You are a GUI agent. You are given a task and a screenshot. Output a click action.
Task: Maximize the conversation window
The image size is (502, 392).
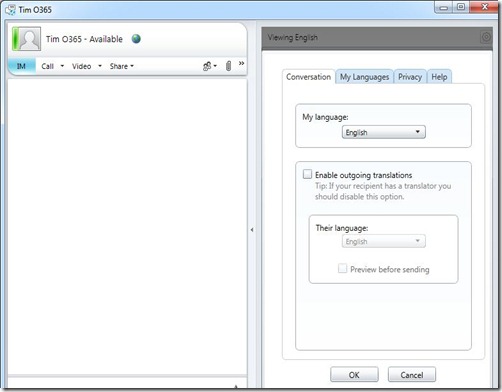click(461, 7)
